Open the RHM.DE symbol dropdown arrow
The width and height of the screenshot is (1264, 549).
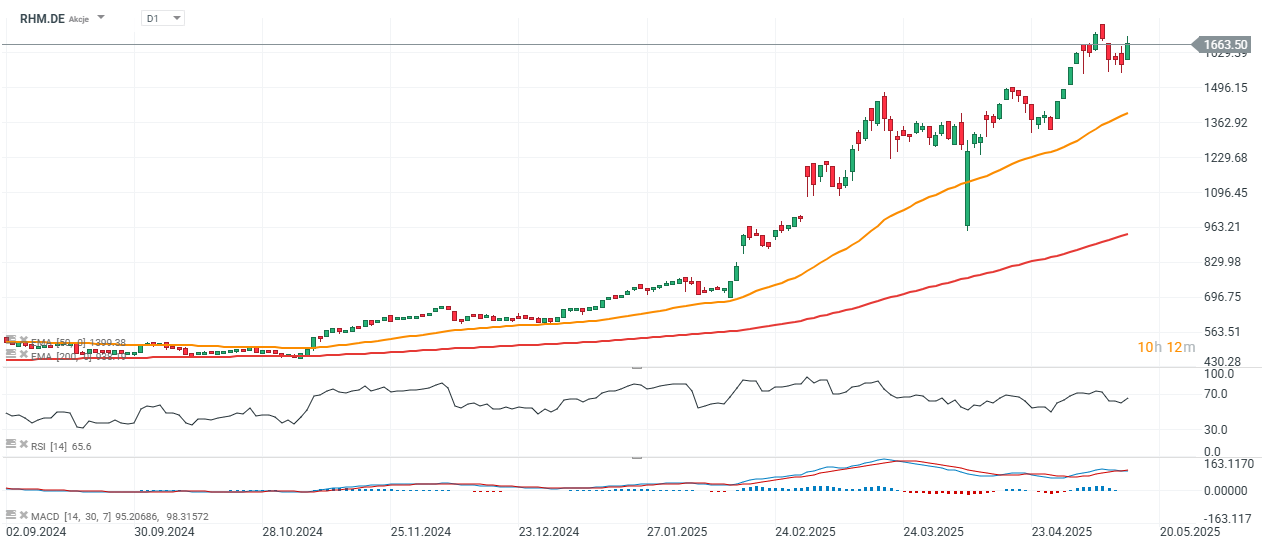tap(101, 18)
